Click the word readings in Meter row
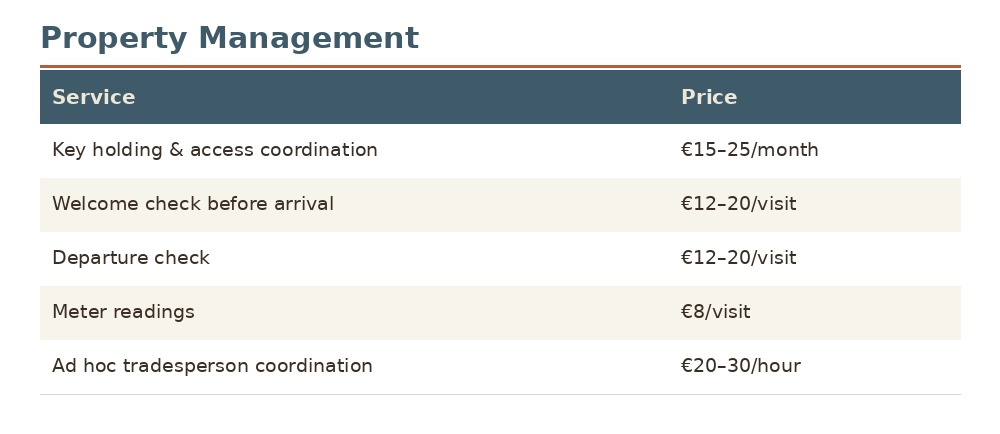The height and width of the screenshot is (434, 1000). coord(154,312)
